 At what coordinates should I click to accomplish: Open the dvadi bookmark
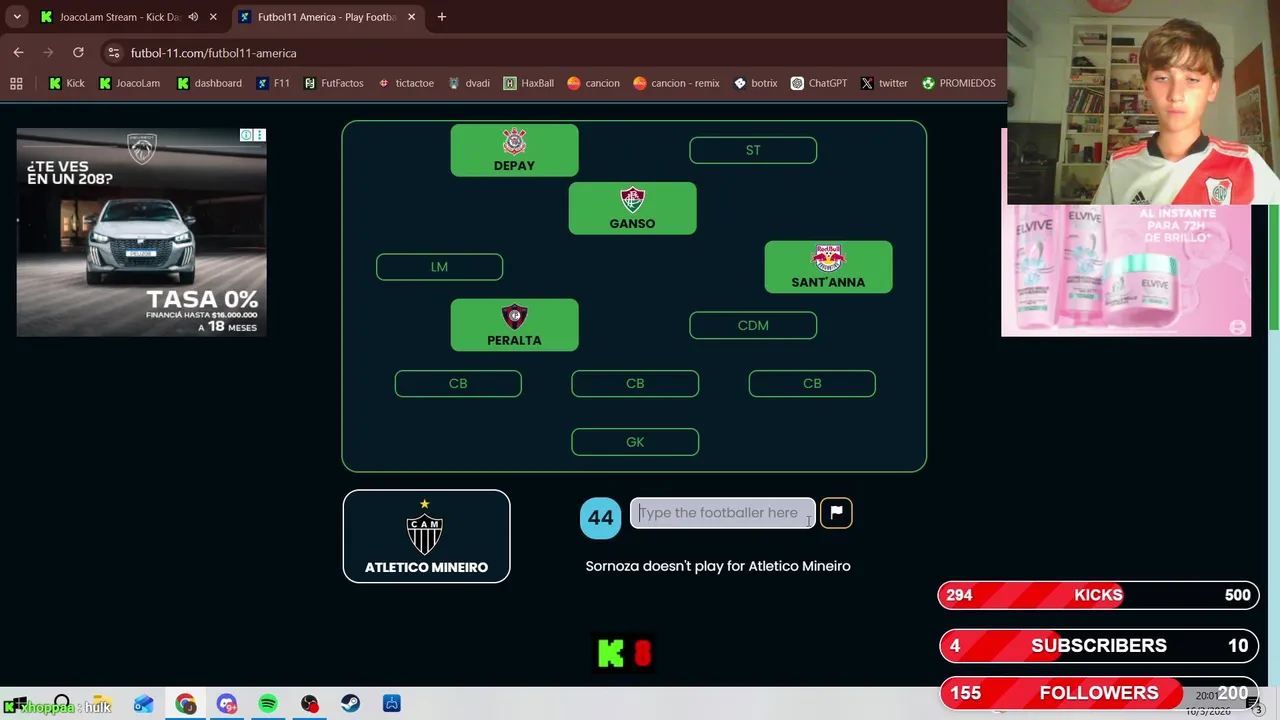469,83
